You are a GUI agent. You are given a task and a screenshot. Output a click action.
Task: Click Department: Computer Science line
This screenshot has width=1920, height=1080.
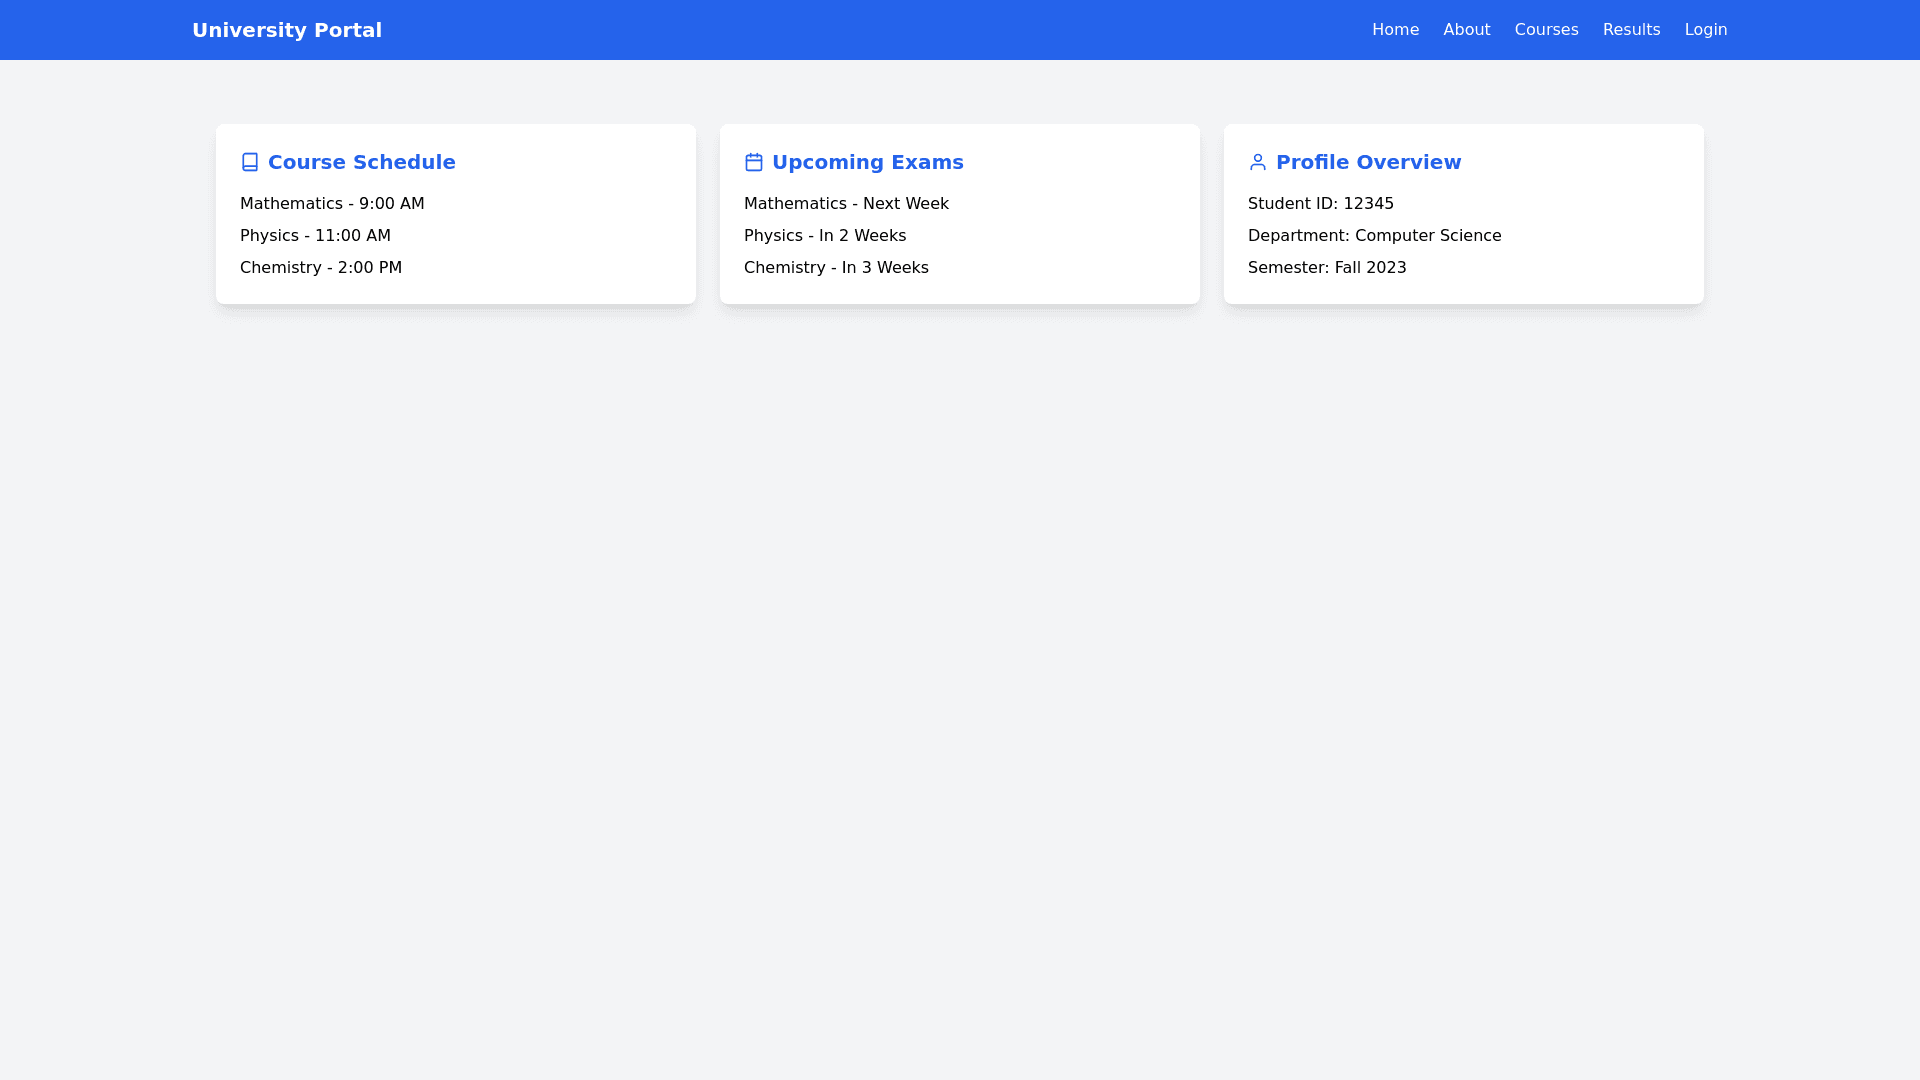click(1374, 236)
